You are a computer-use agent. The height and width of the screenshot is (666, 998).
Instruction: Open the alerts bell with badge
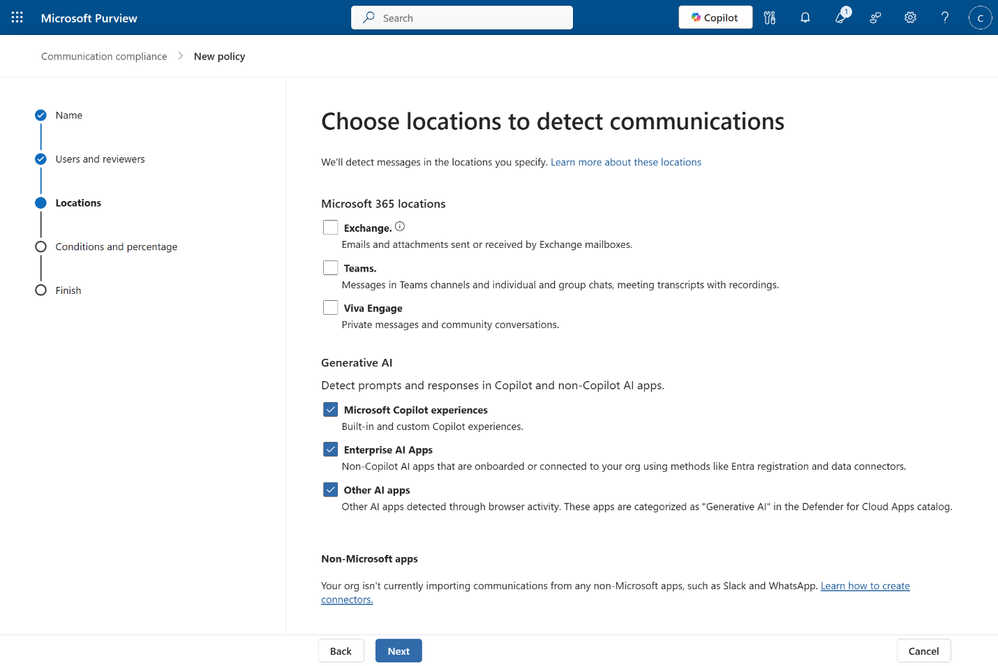(841, 17)
